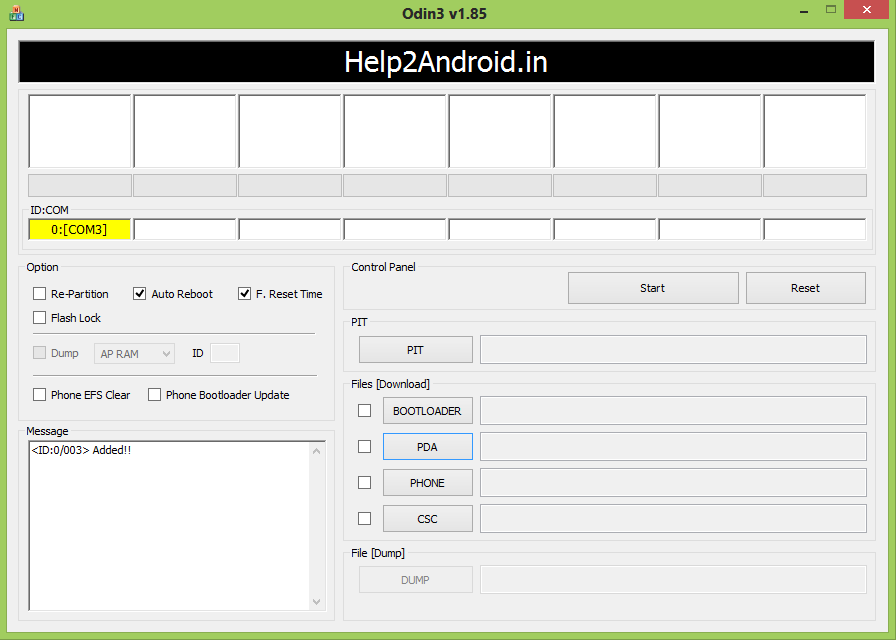The image size is (896, 640).
Task: Choose firmware with the PDA button
Action: pyautogui.click(x=427, y=447)
